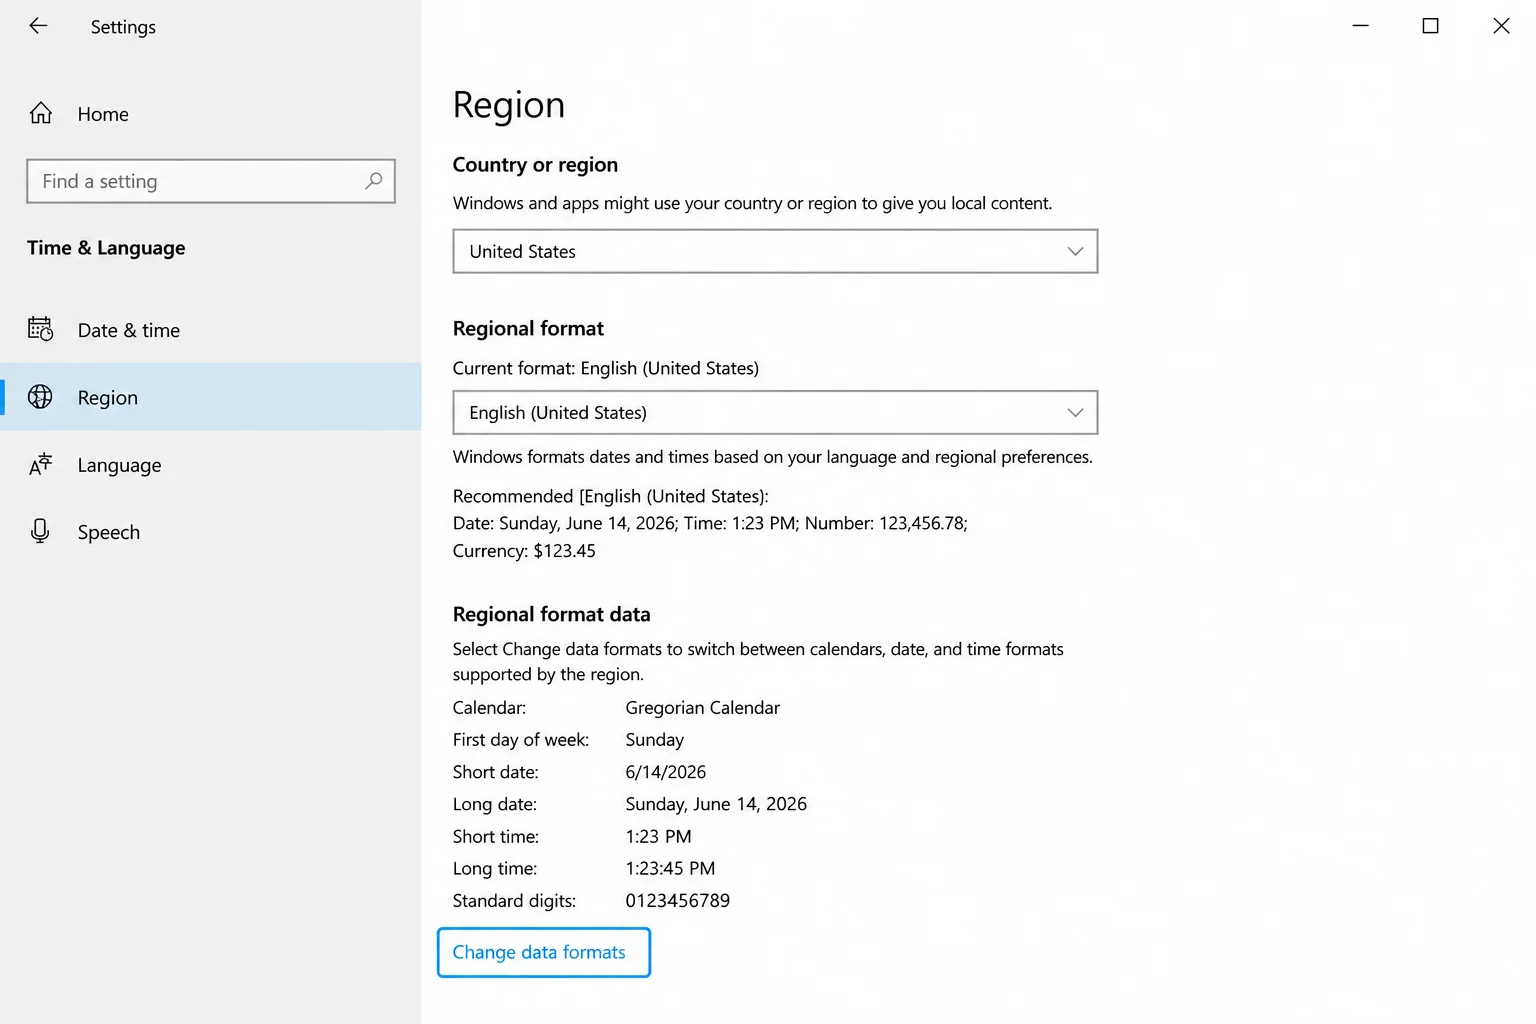Click the Calendar: label
Image resolution: width=1536 pixels, height=1024 pixels.
point(489,708)
